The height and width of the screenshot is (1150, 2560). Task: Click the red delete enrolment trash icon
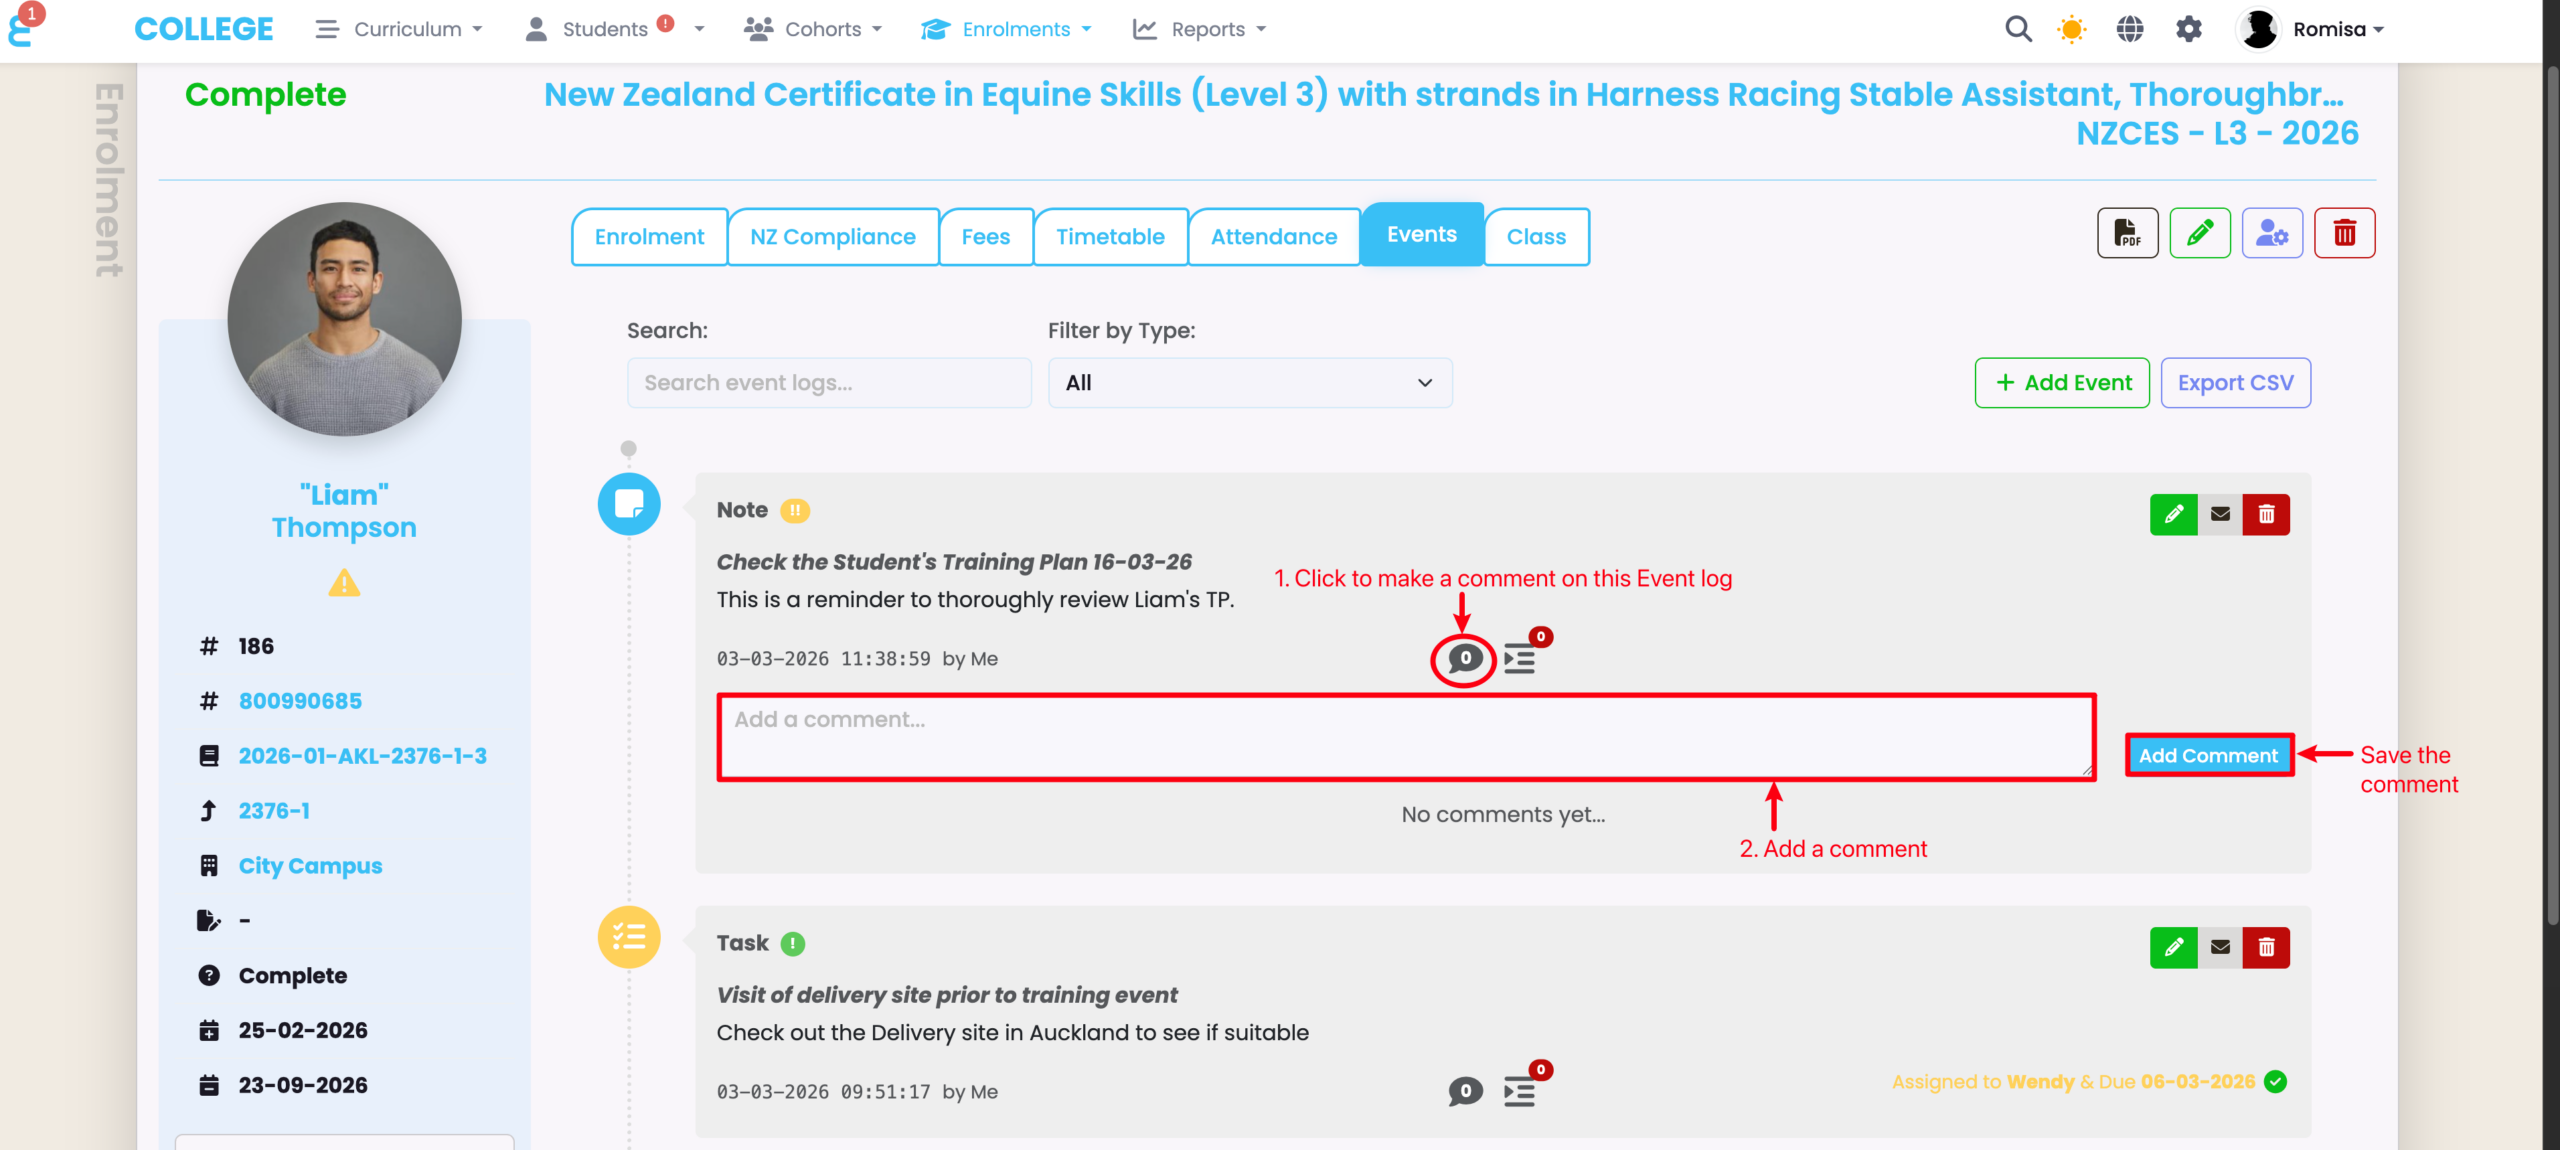tap(2344, 234)
